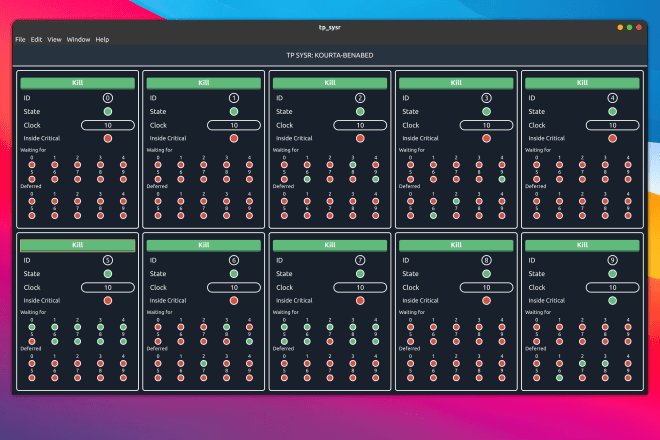
Task: Click the Inside Critical indicator of process 2
Action: click(x=360, y=138)
